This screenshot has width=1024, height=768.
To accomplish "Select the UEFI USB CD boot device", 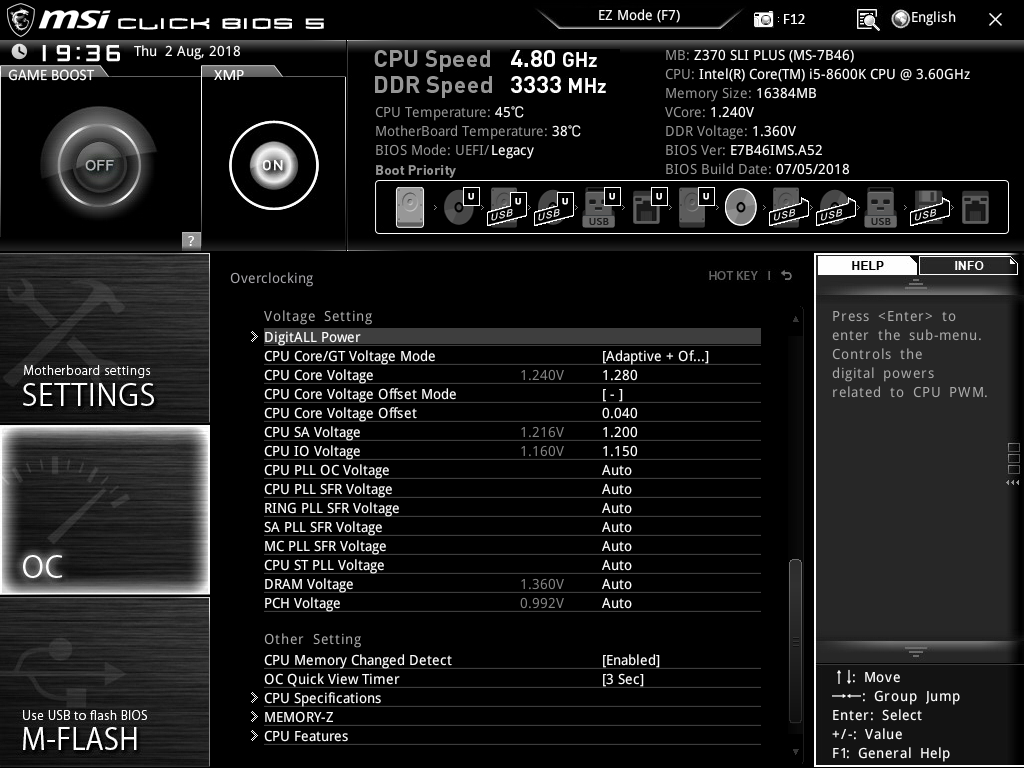I will coord(554,208).
